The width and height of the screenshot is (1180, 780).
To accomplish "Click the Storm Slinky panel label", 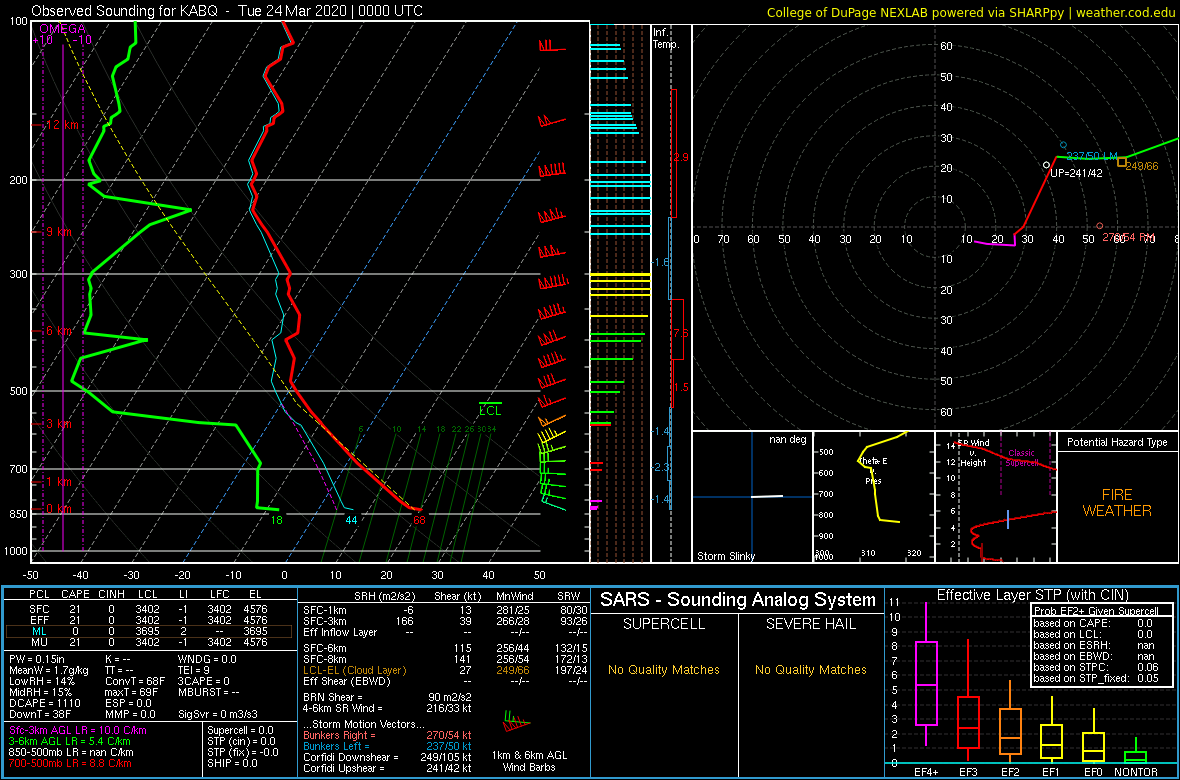I will coord(725,556).
